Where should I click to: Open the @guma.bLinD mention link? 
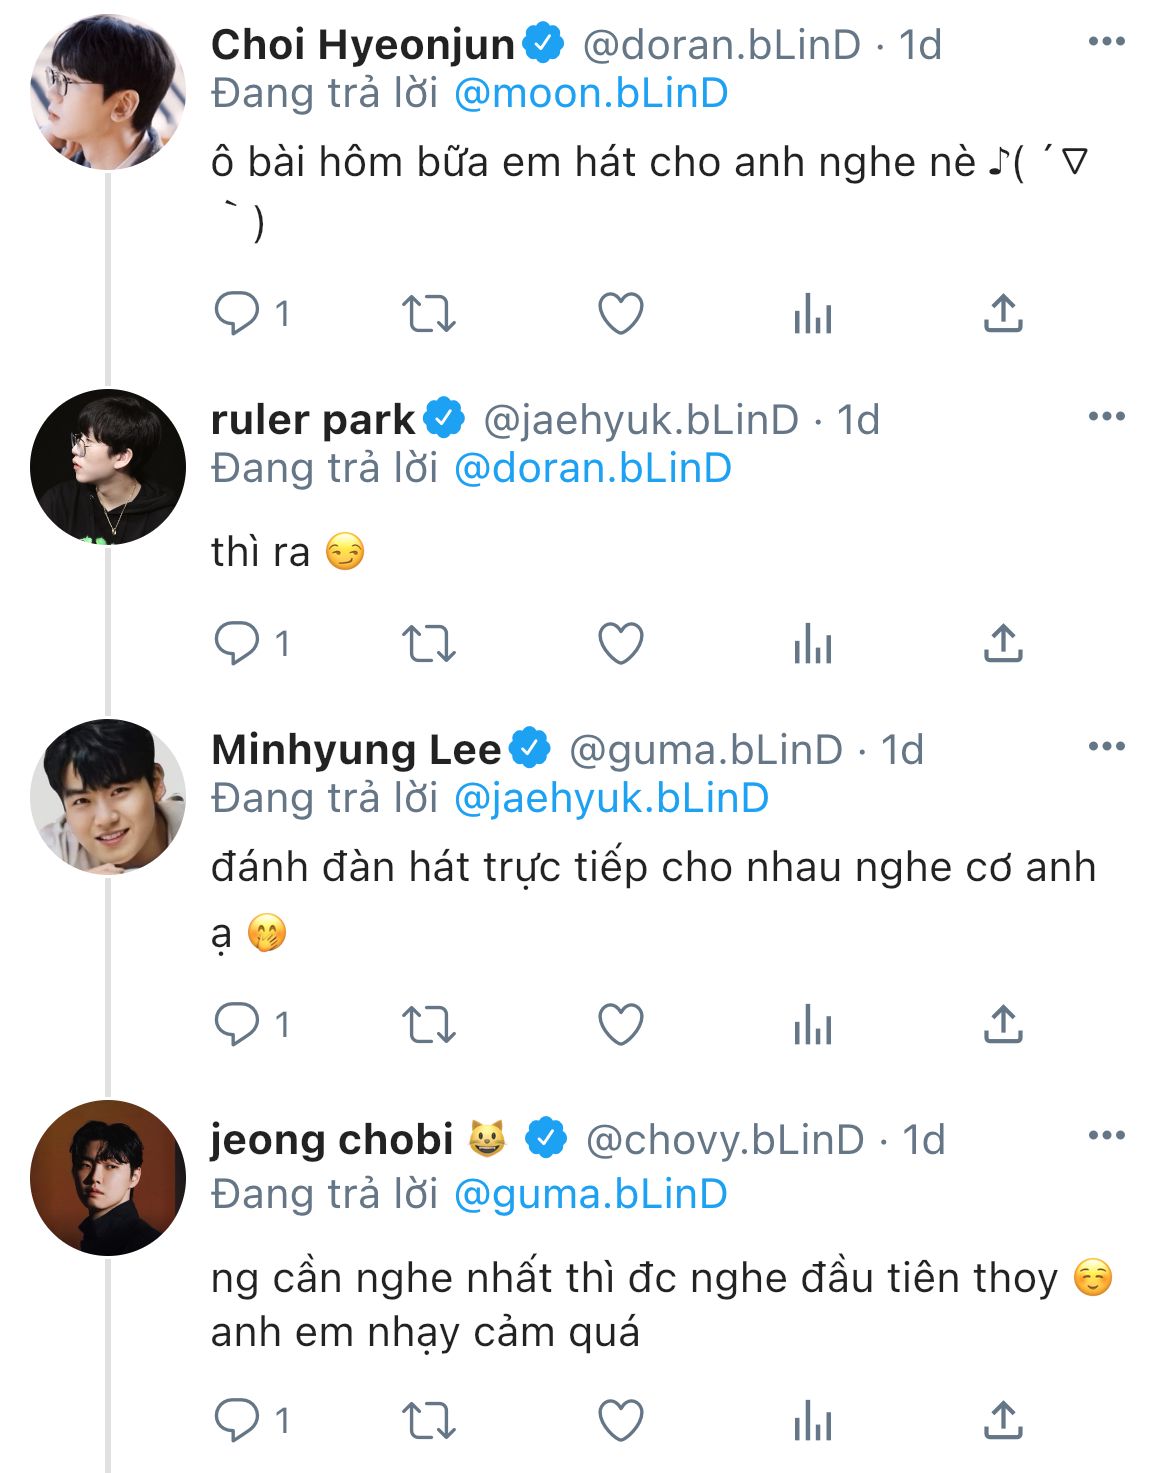(590, 1195)
